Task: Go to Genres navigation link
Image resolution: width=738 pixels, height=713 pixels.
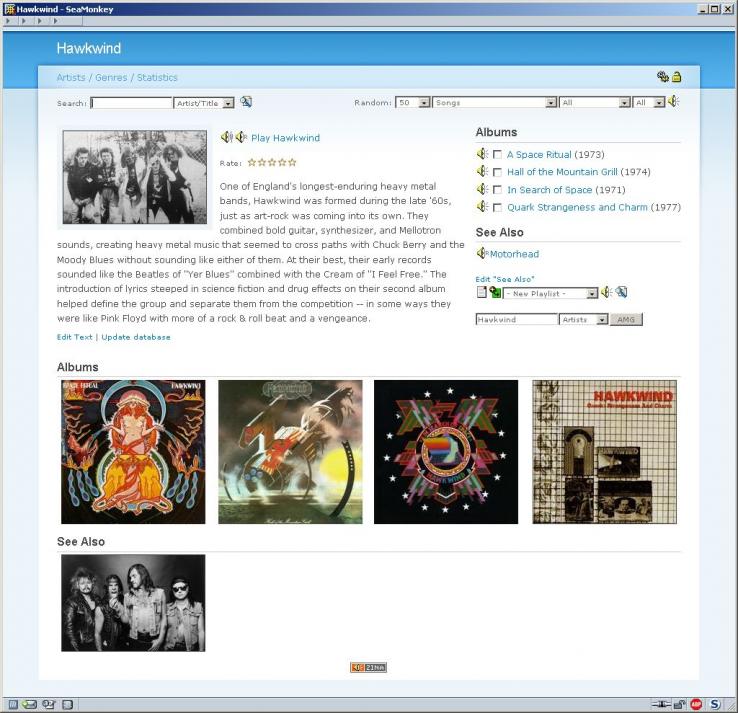Action: click(x=111, y=78)
